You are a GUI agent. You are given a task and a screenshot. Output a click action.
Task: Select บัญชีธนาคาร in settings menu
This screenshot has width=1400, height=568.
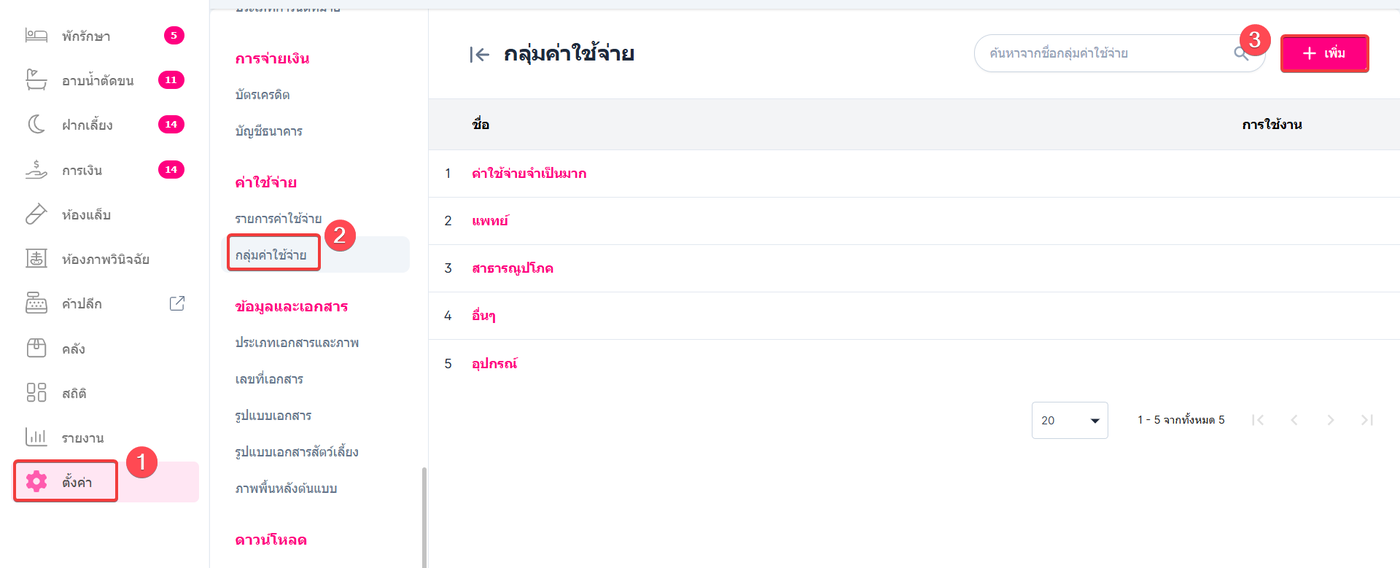[269, 131]
